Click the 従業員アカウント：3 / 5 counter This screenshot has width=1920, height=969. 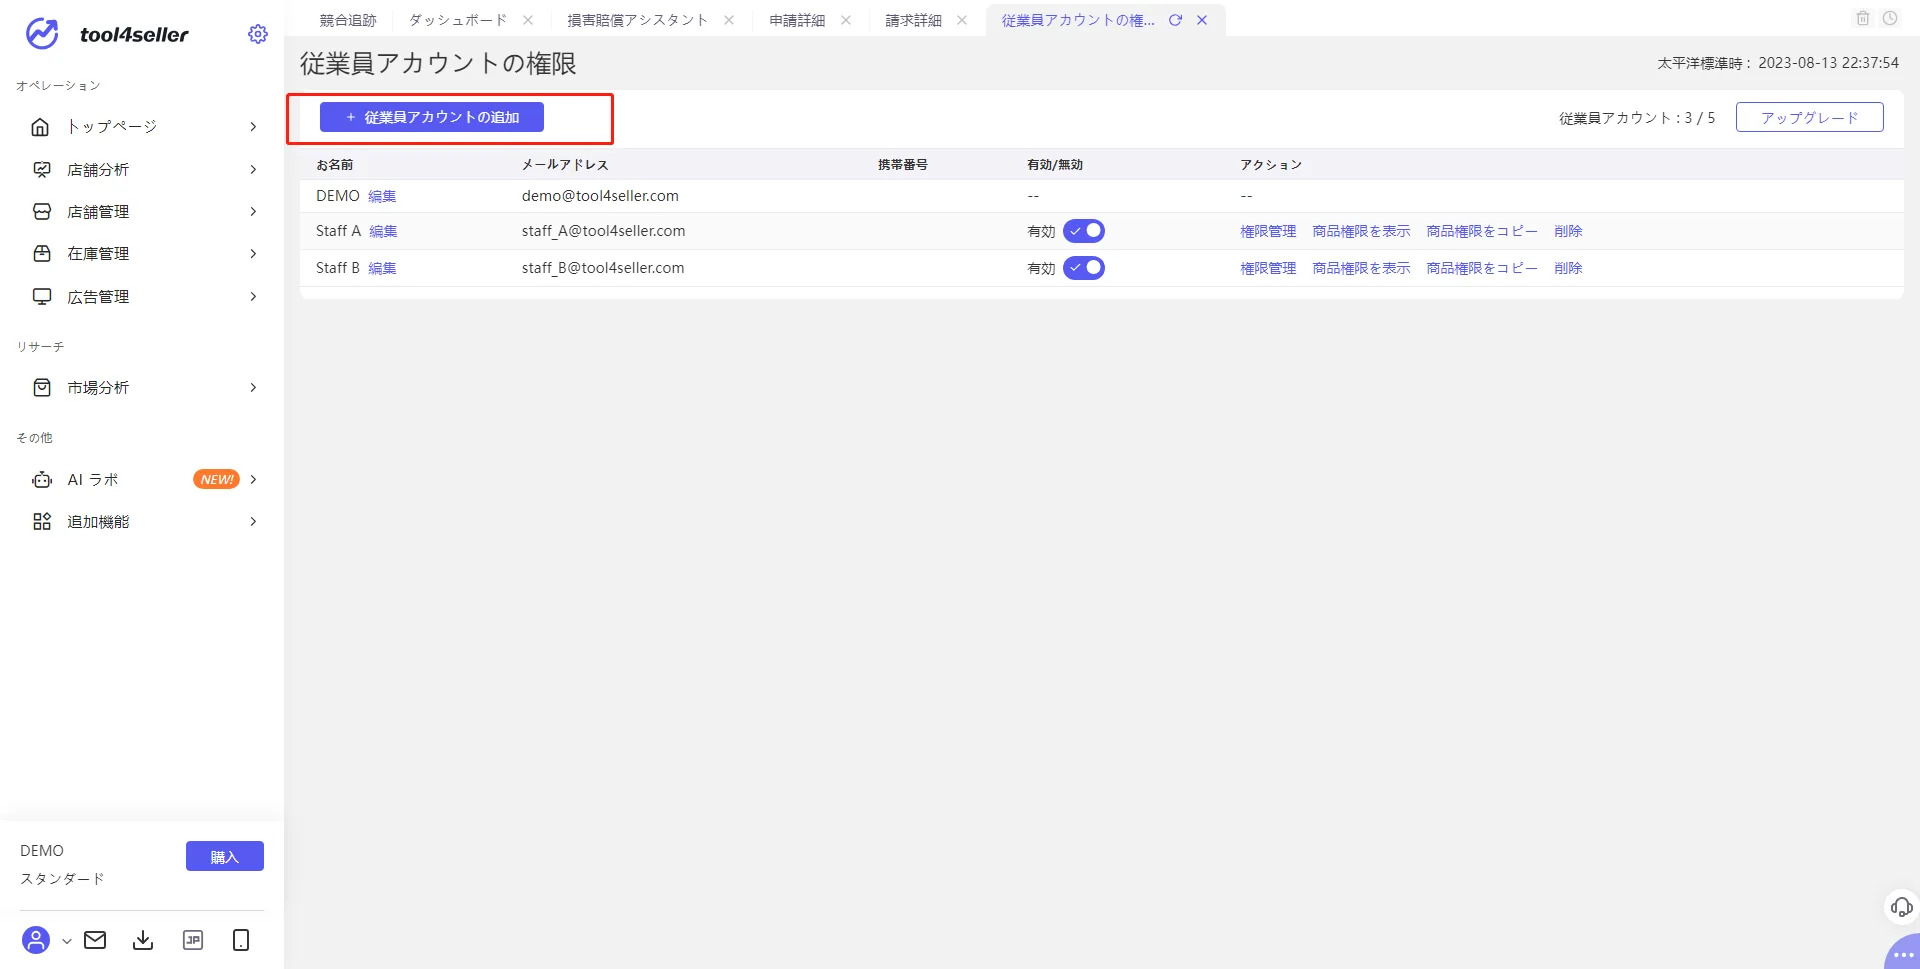coord(1637,118)
